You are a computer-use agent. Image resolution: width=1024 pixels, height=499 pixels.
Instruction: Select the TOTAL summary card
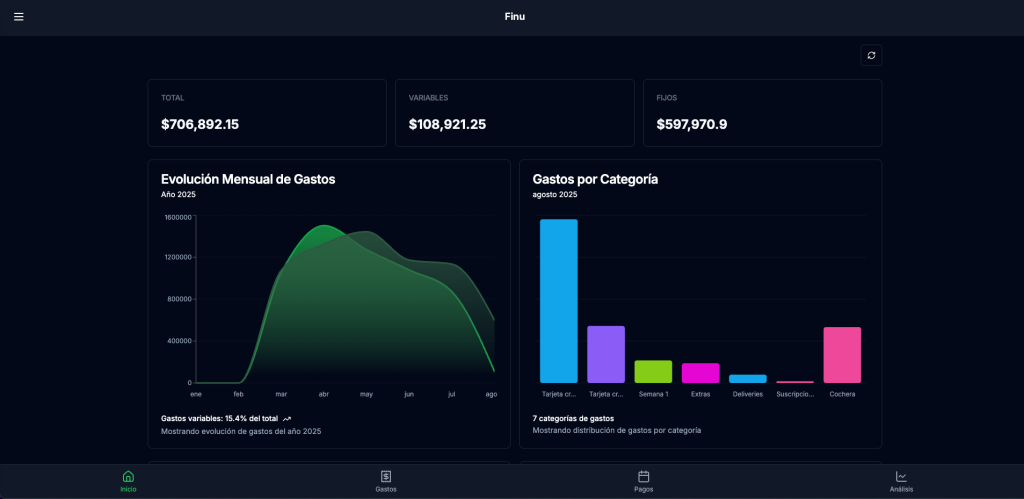pyautogui.click(x=267, y=113)
